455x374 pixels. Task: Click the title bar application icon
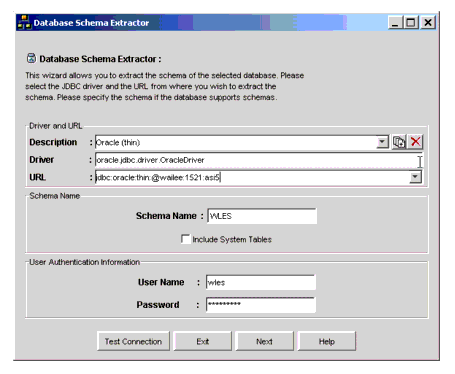point(24,23)
